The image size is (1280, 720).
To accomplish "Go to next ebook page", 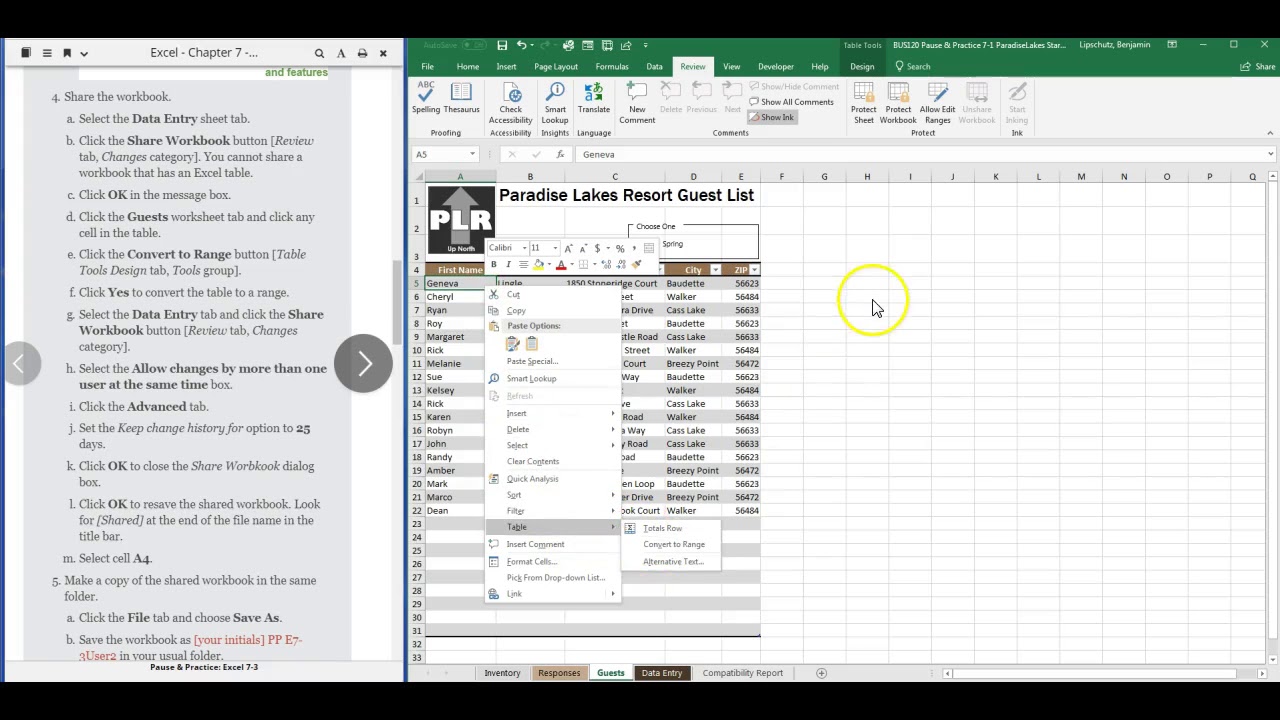I will 364,363.
